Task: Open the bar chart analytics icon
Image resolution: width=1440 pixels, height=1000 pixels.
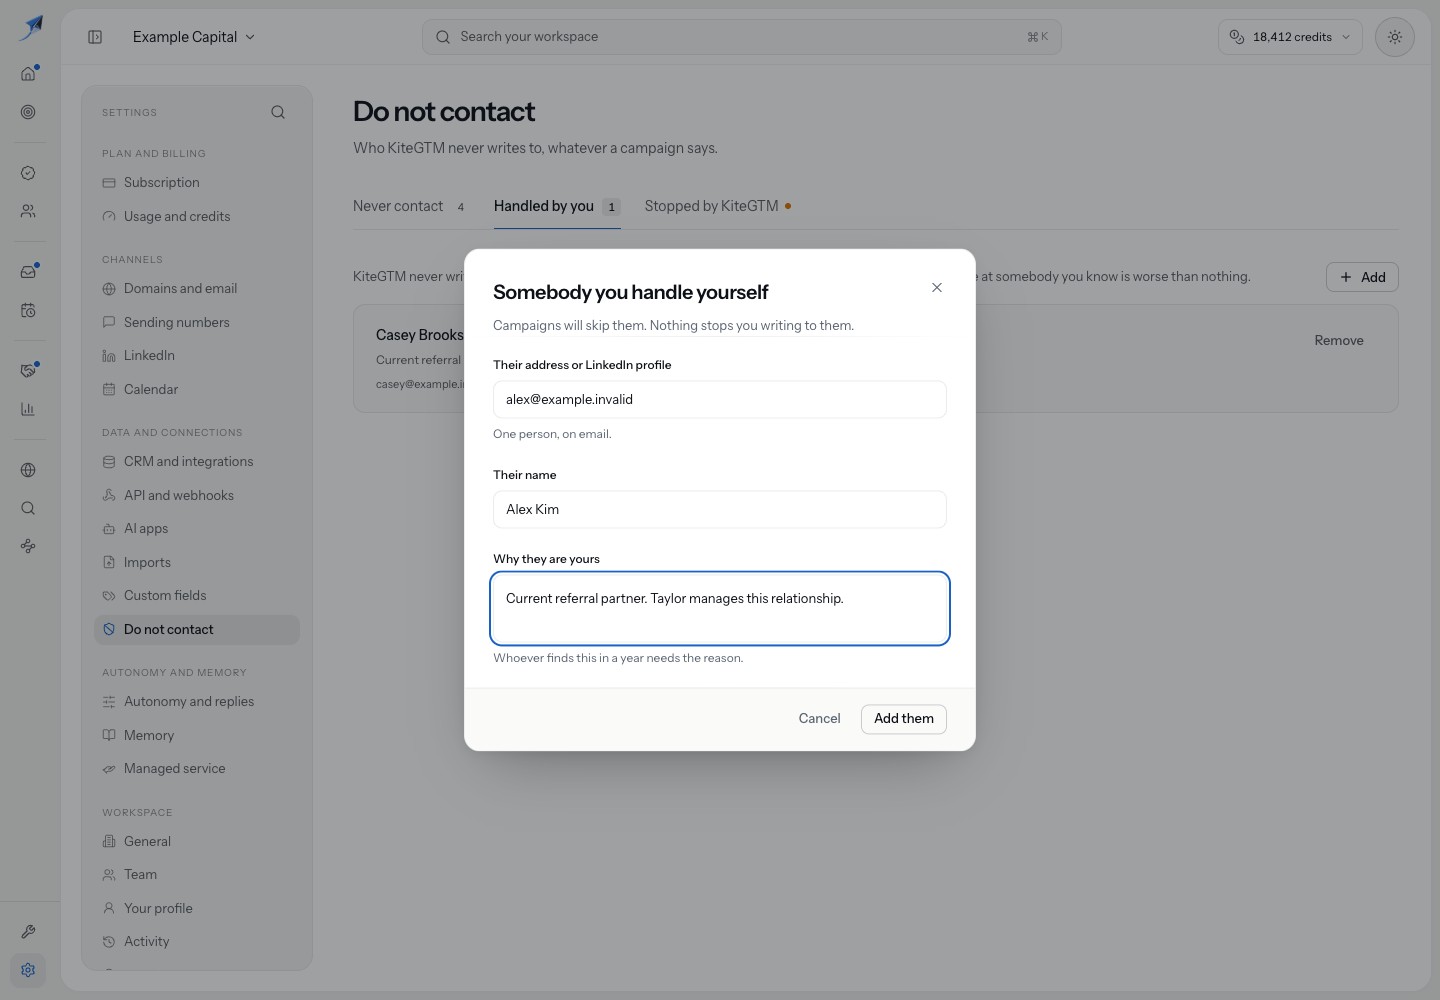Action: 28,409
